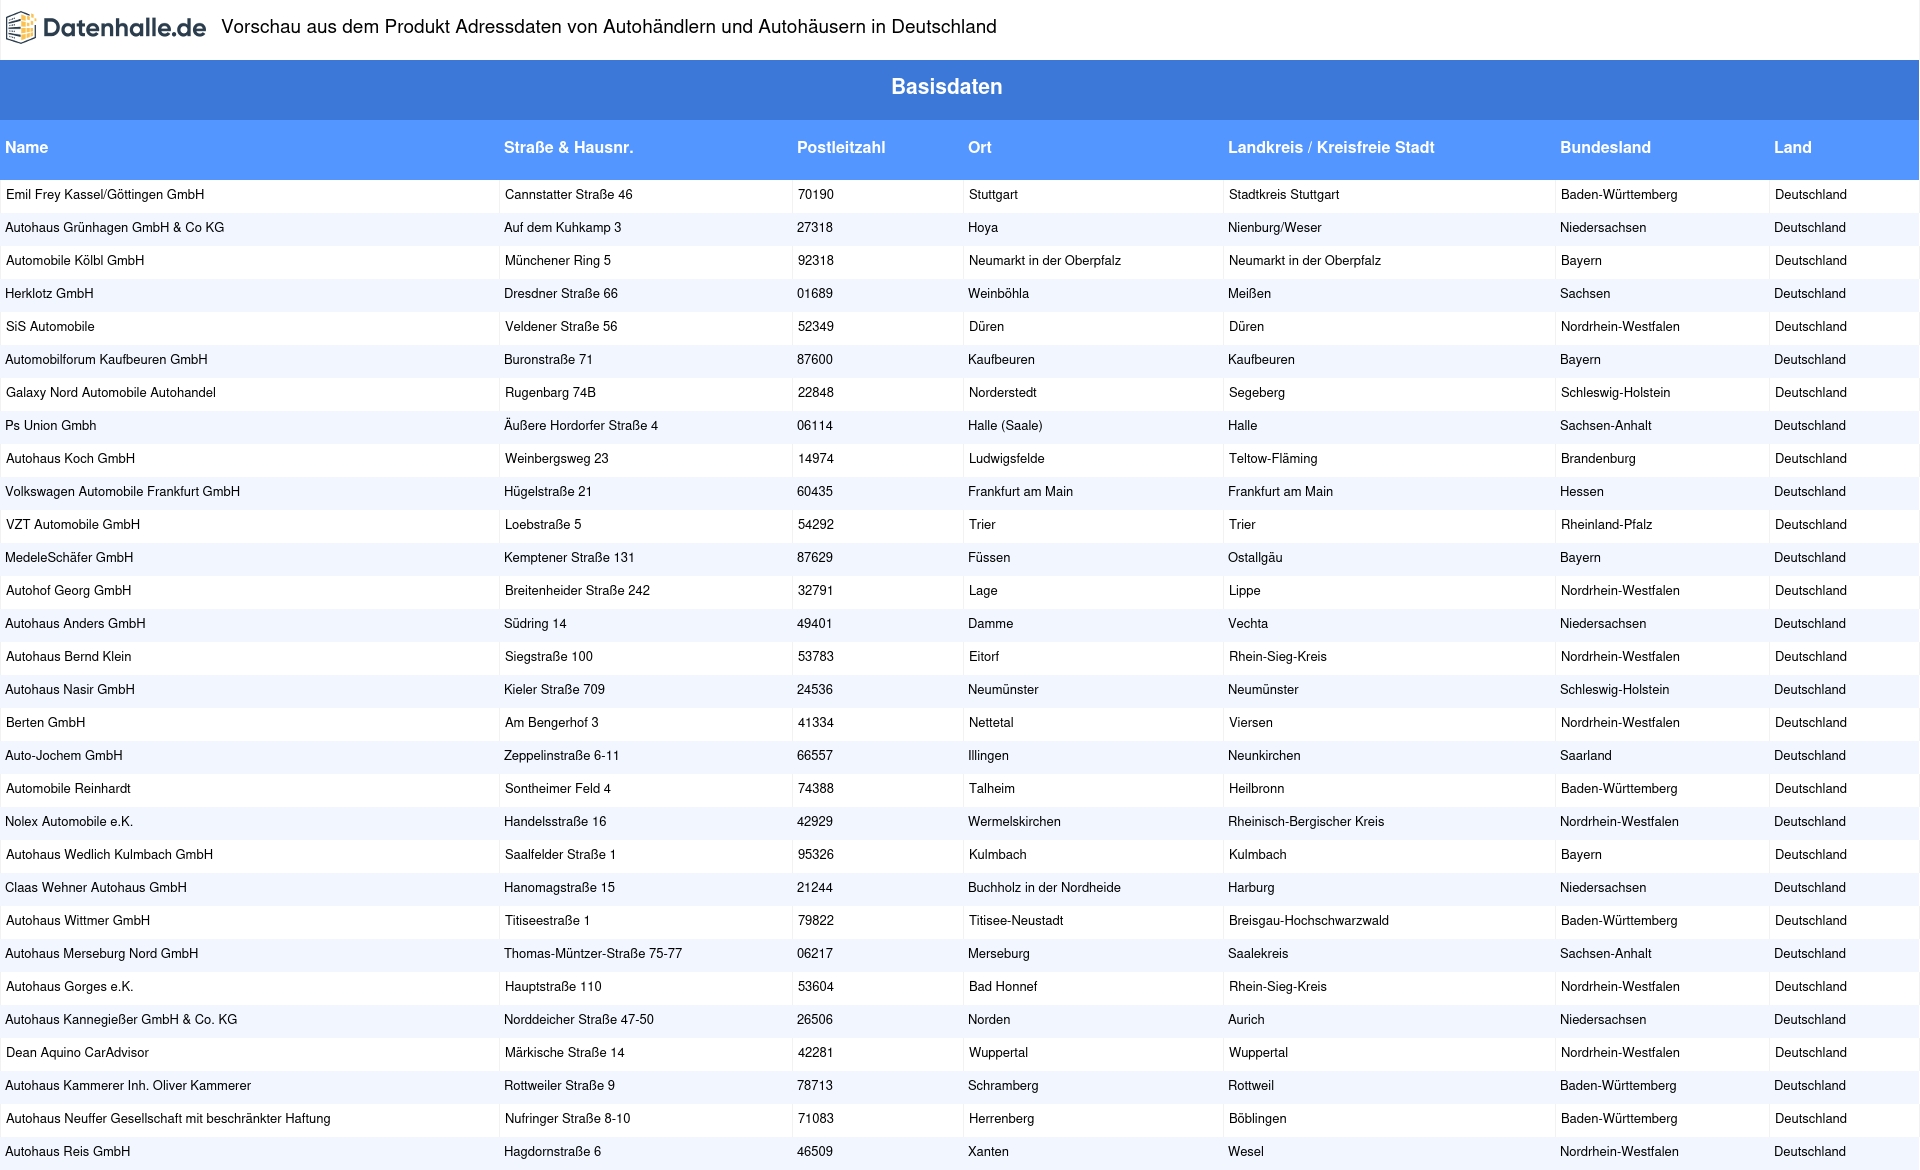Select Autohaus Kammerer Inh. Oliver Kammerer
This screenshot has height=1170, width=1920.
128,1086
